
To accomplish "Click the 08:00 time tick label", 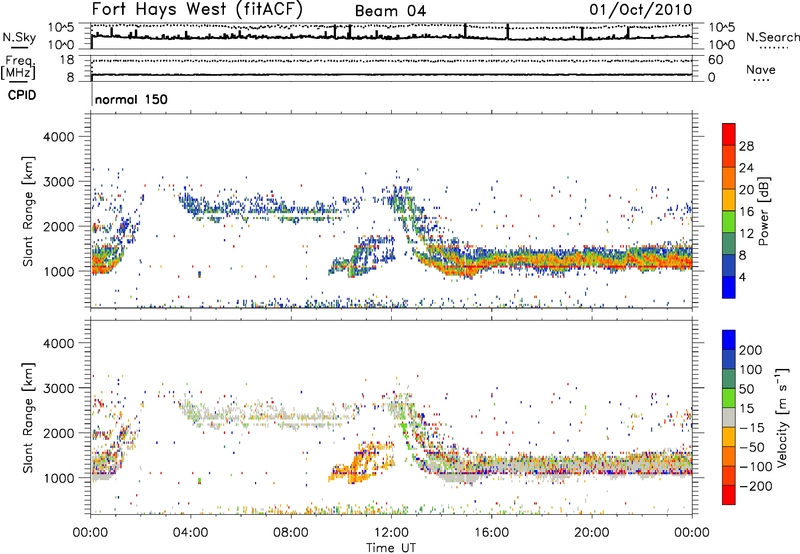I will pos(291,533).
